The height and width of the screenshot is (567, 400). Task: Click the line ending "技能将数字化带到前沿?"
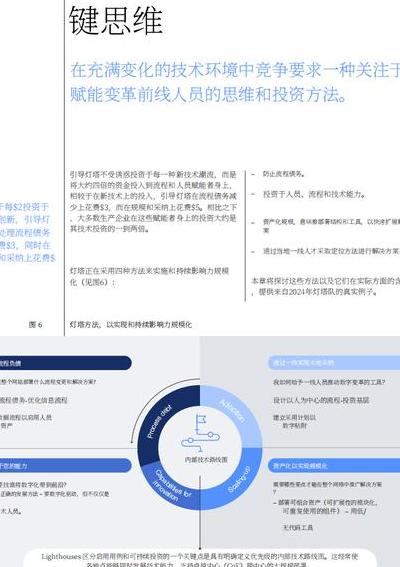(33, 485)
